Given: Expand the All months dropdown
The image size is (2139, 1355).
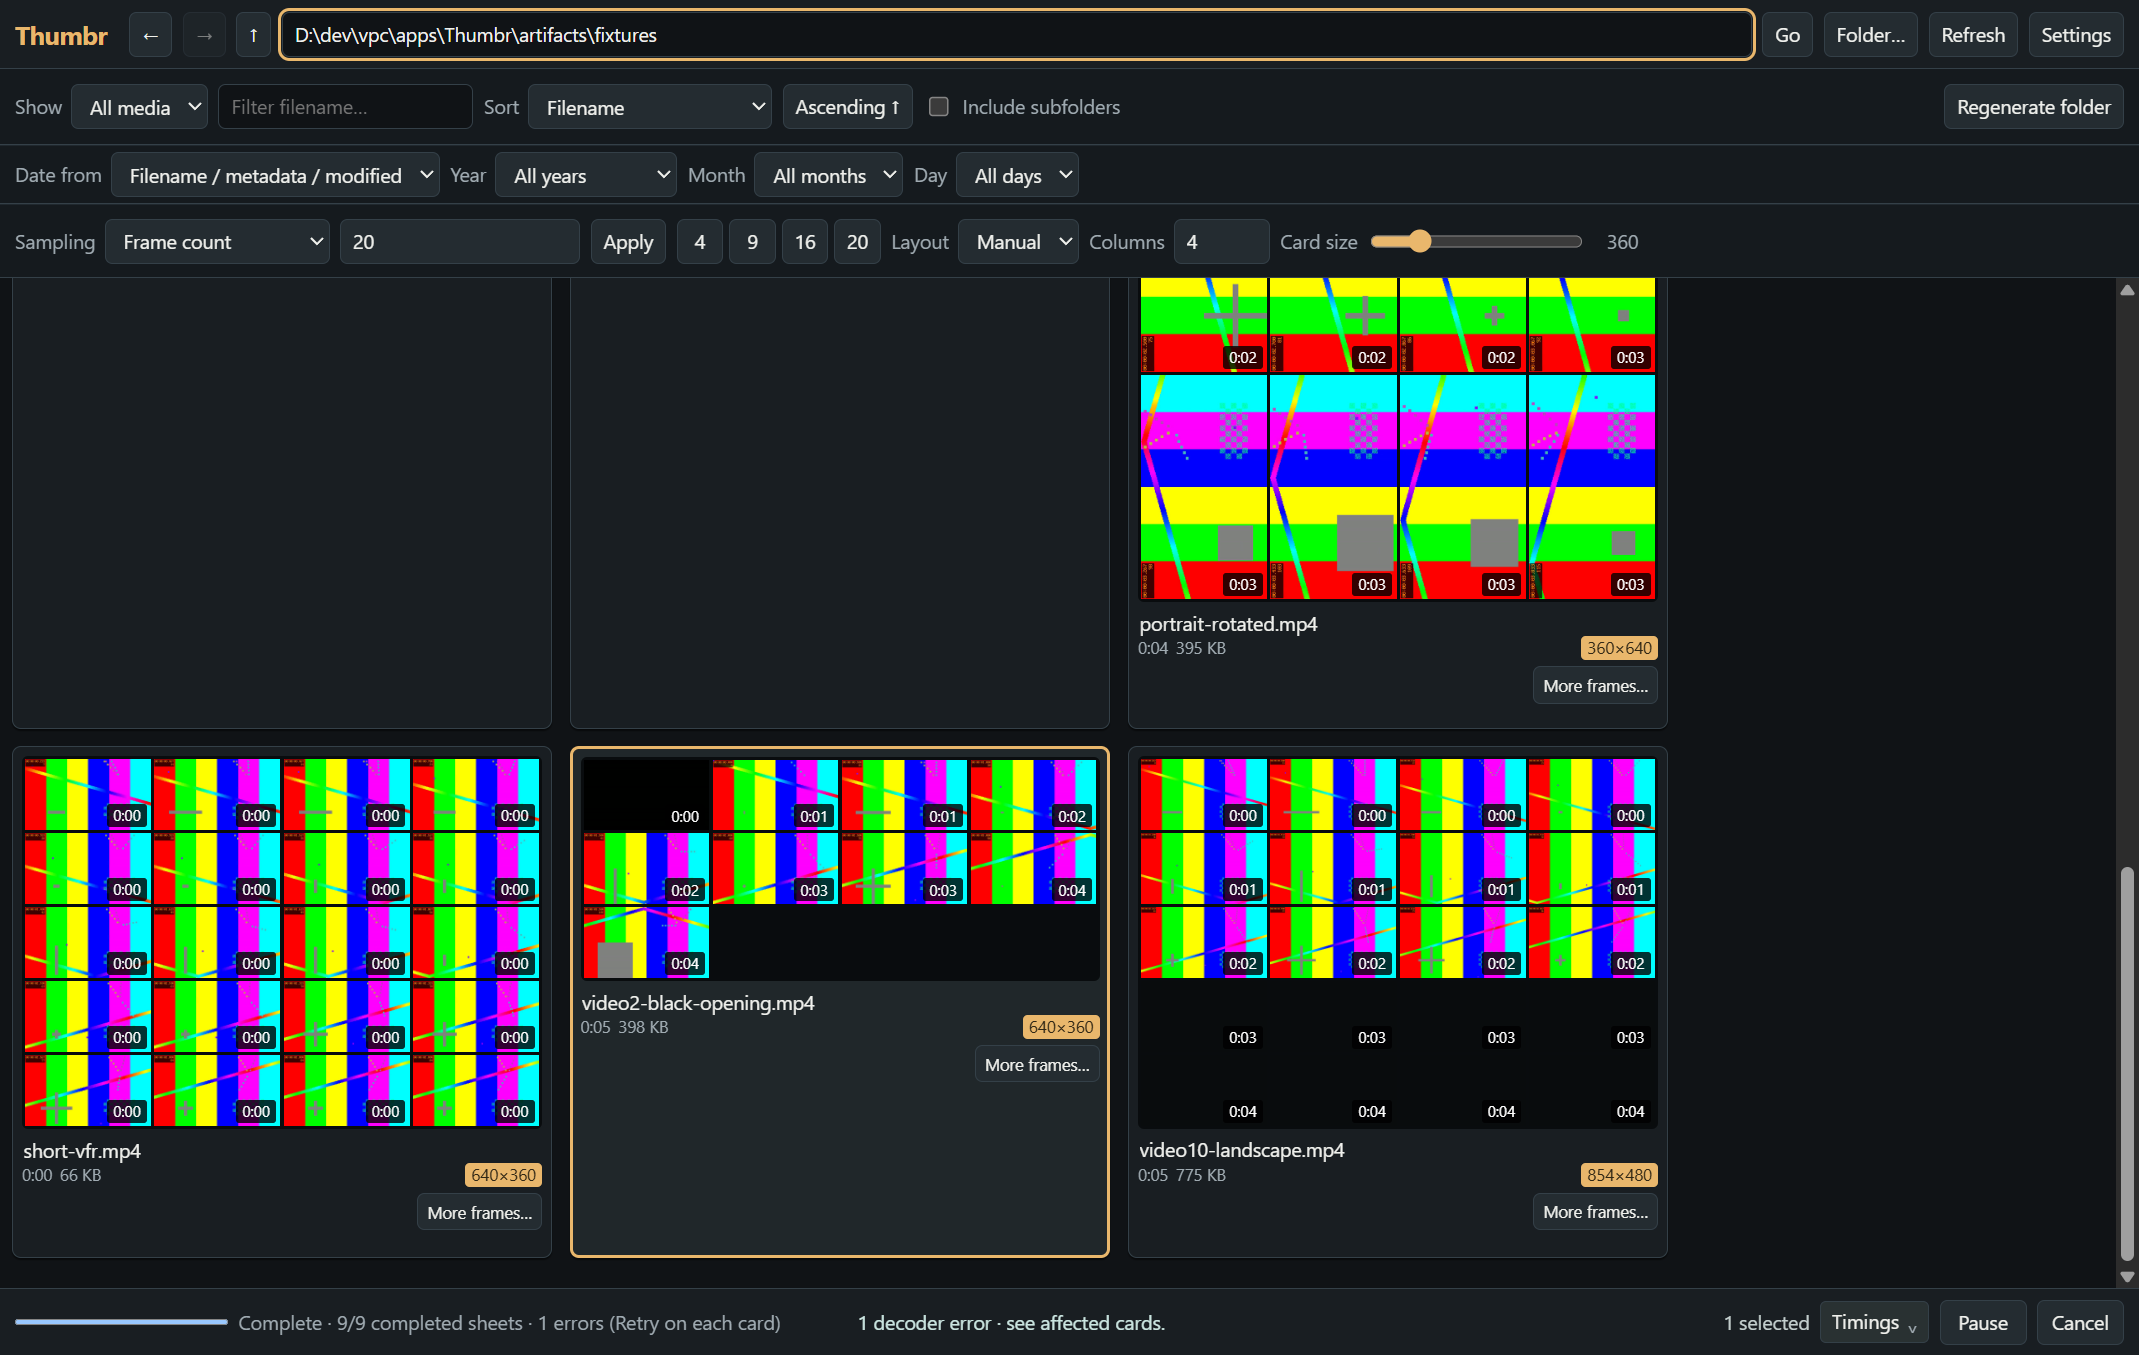Looking at the screenshot, I should (828, 175).
